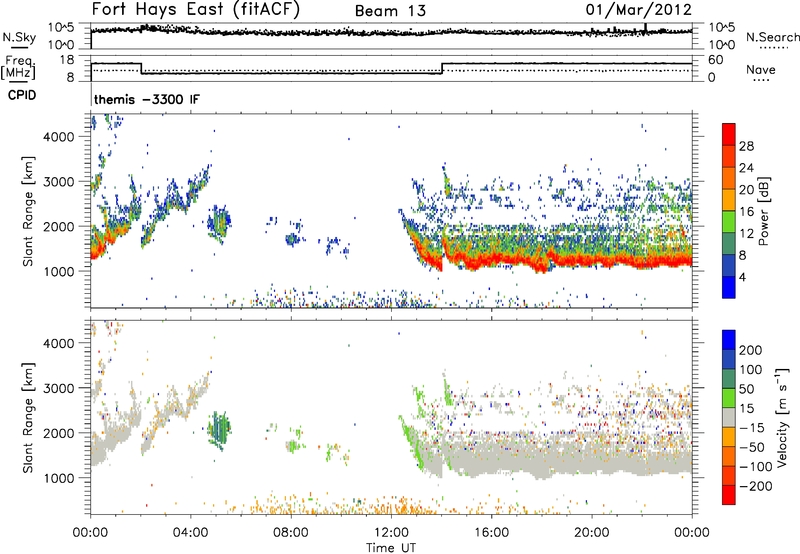This screenshot has width=800, height=554.
Task: Click the date 01/Mar/2012
Action: click(639, 10)
